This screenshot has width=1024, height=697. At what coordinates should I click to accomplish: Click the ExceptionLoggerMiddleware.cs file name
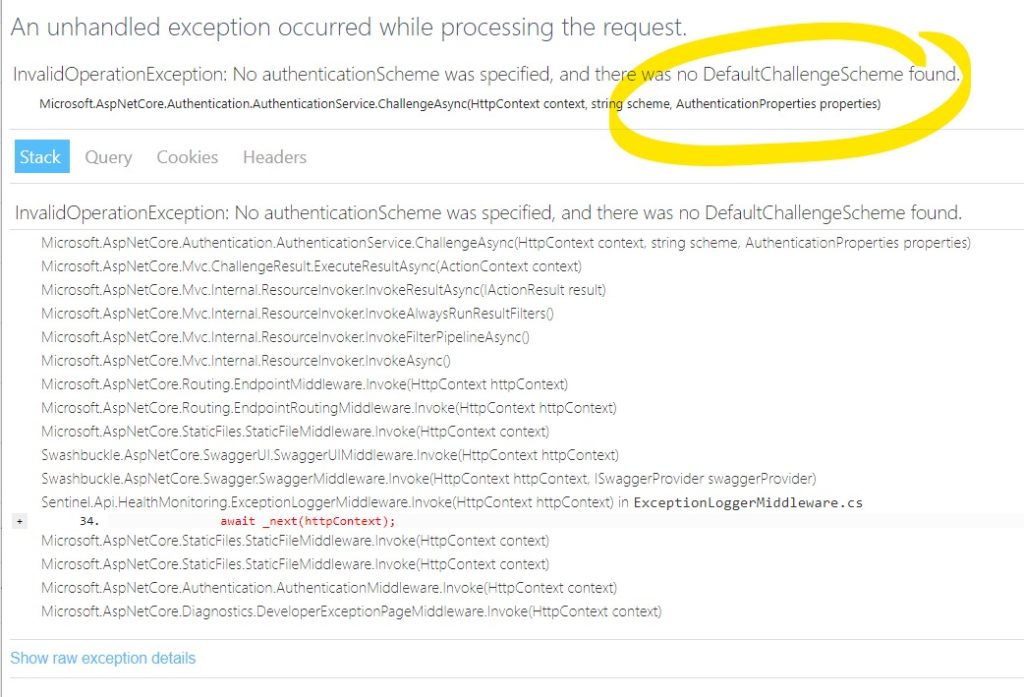pos(748,502)
